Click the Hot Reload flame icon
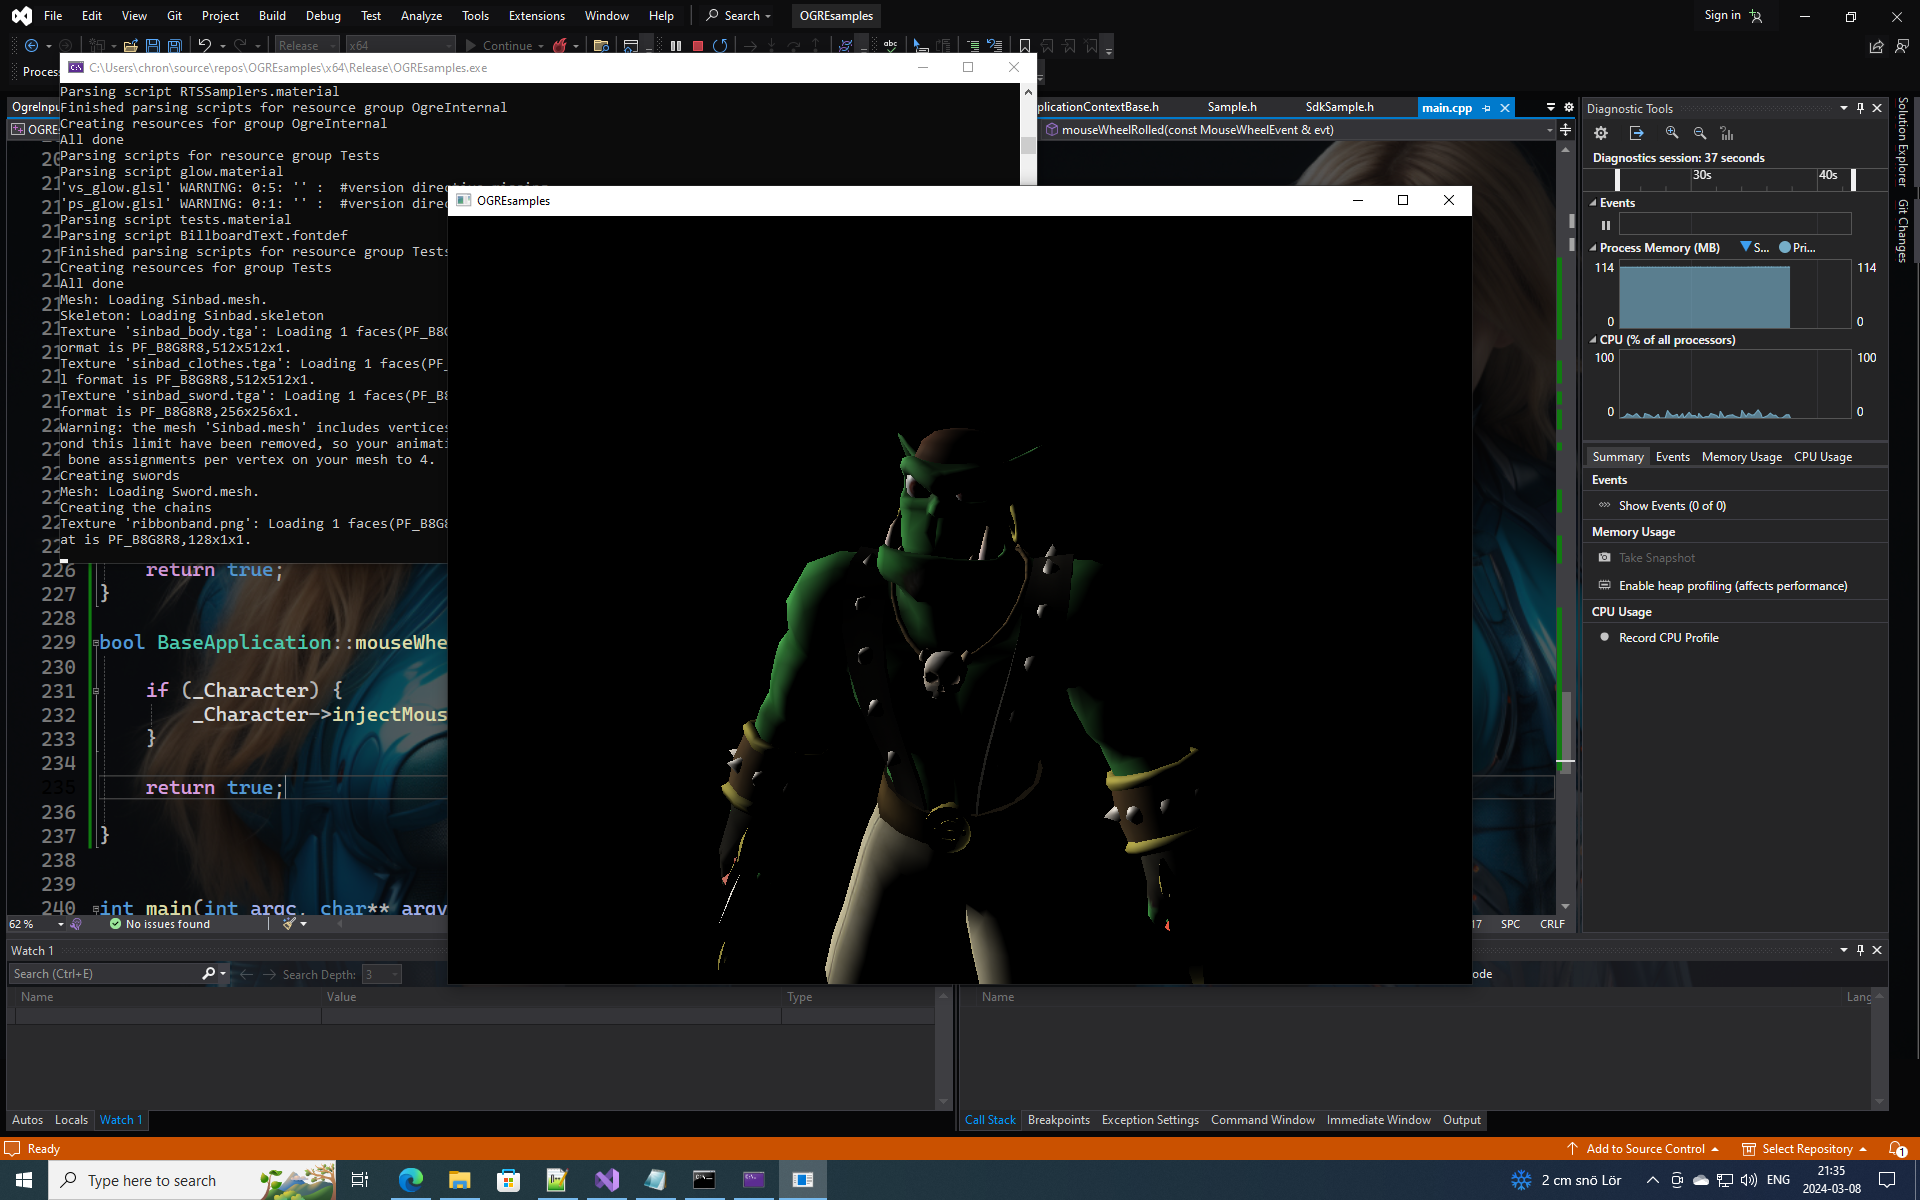The width and height of the screenshot is (1920, 1200). click(560, 46)
